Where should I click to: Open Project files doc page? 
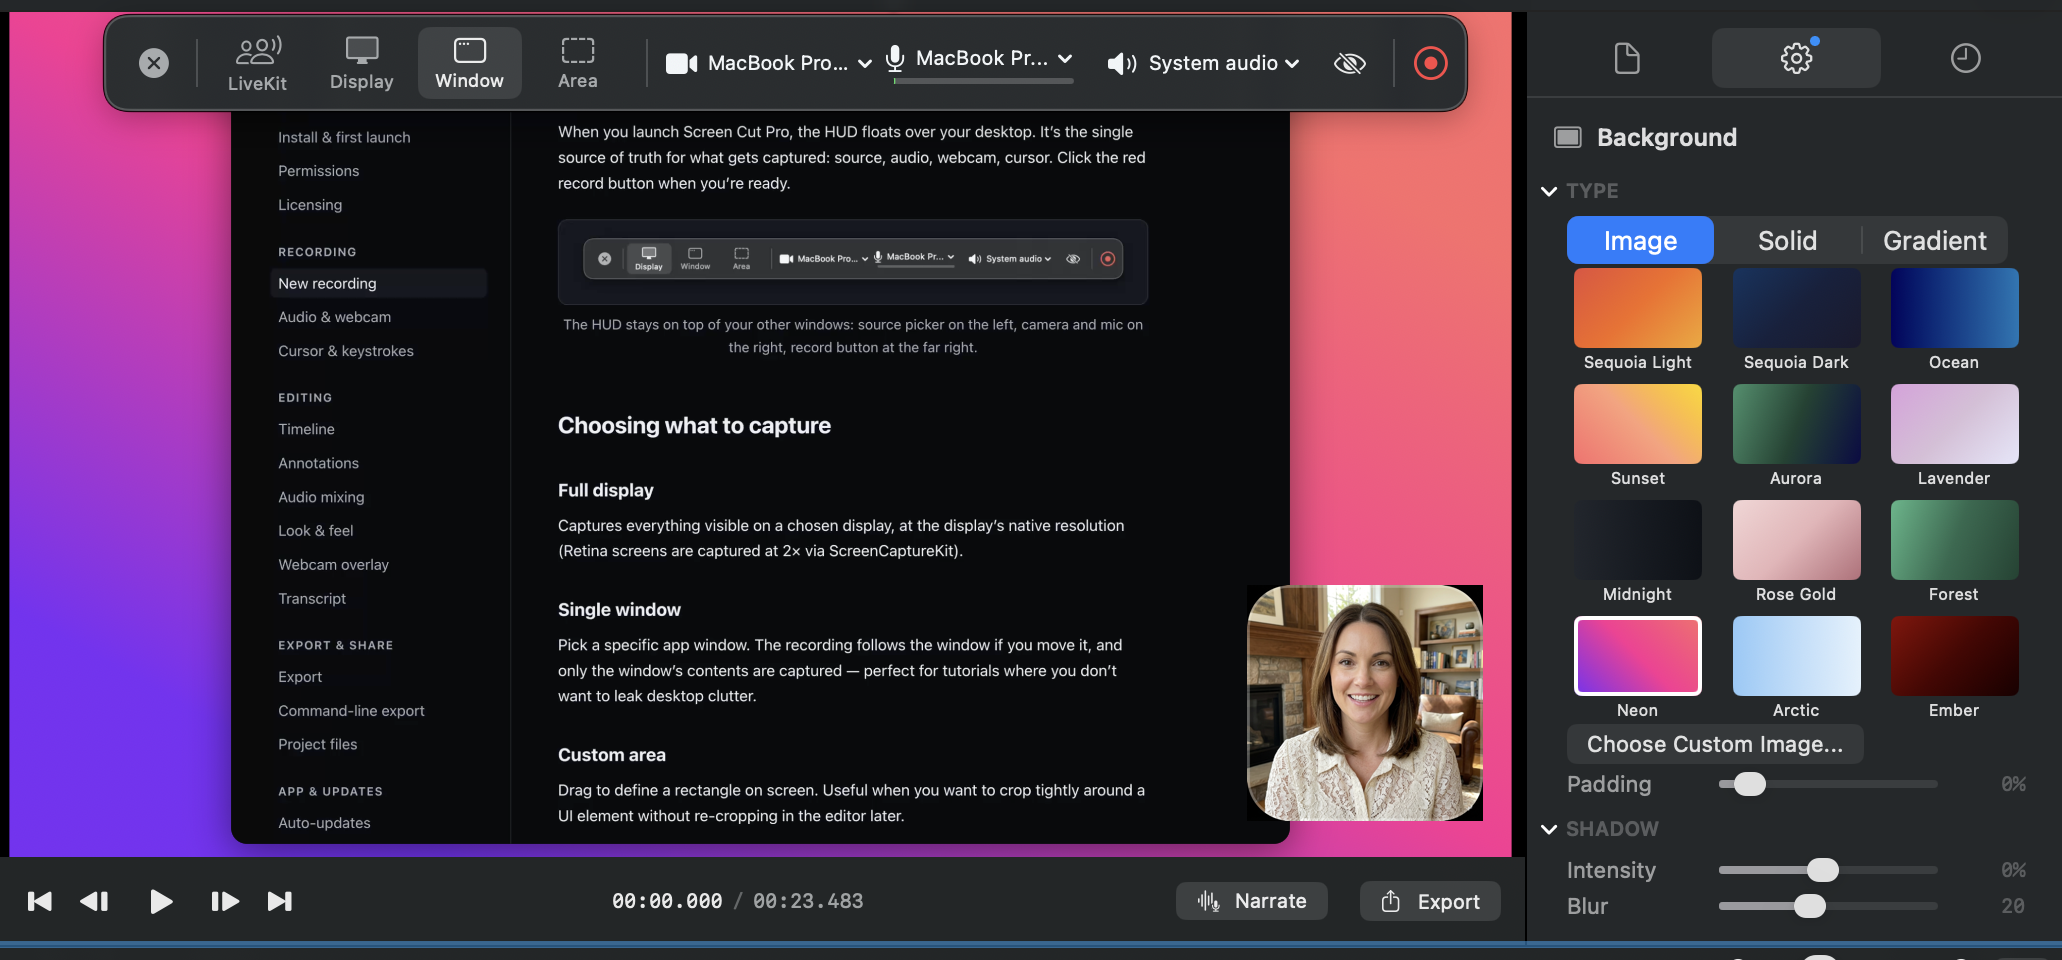pyautogui.click(x=317, y=745)
